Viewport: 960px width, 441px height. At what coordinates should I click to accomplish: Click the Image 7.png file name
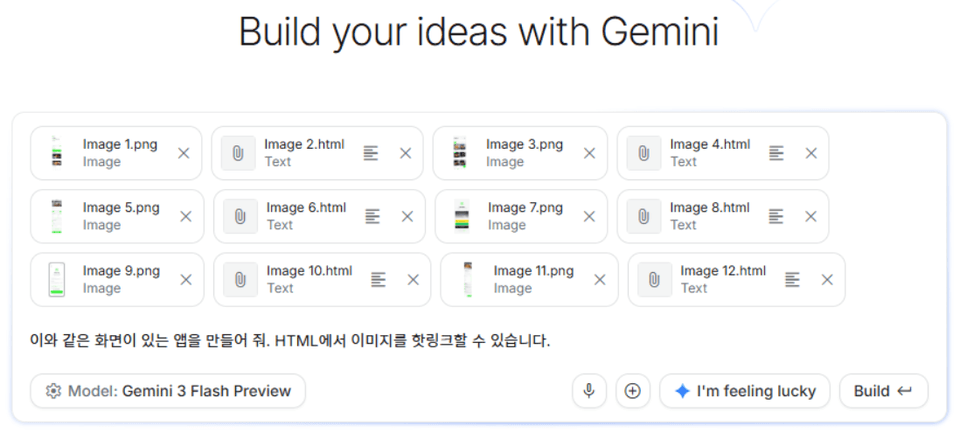tap(525, 208)
